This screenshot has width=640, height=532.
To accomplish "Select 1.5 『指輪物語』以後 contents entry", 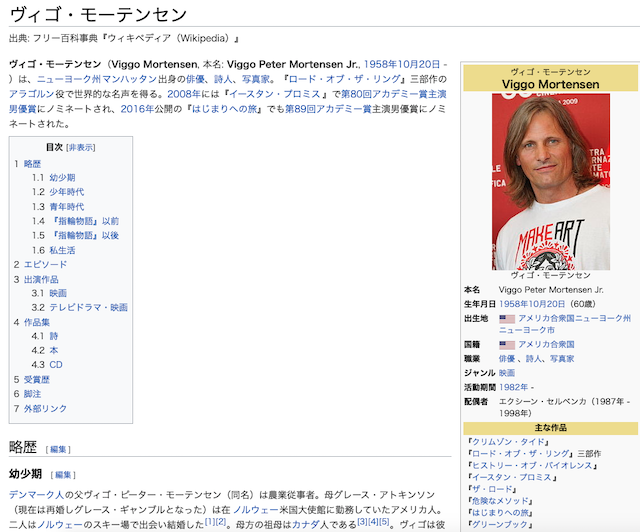I will click(84, 235).
